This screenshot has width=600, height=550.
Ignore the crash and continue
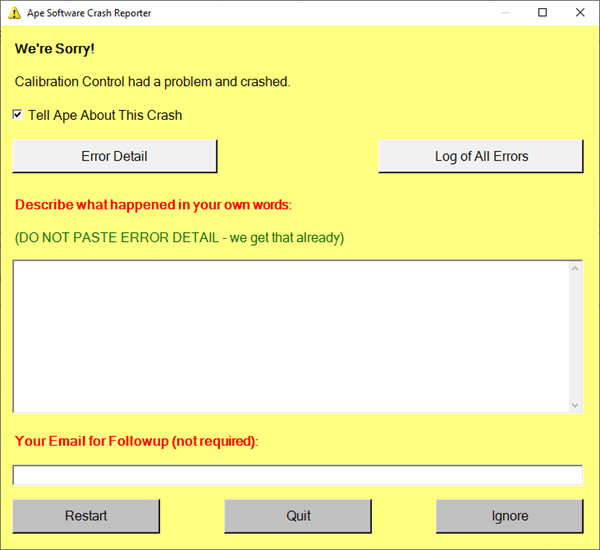510,516
